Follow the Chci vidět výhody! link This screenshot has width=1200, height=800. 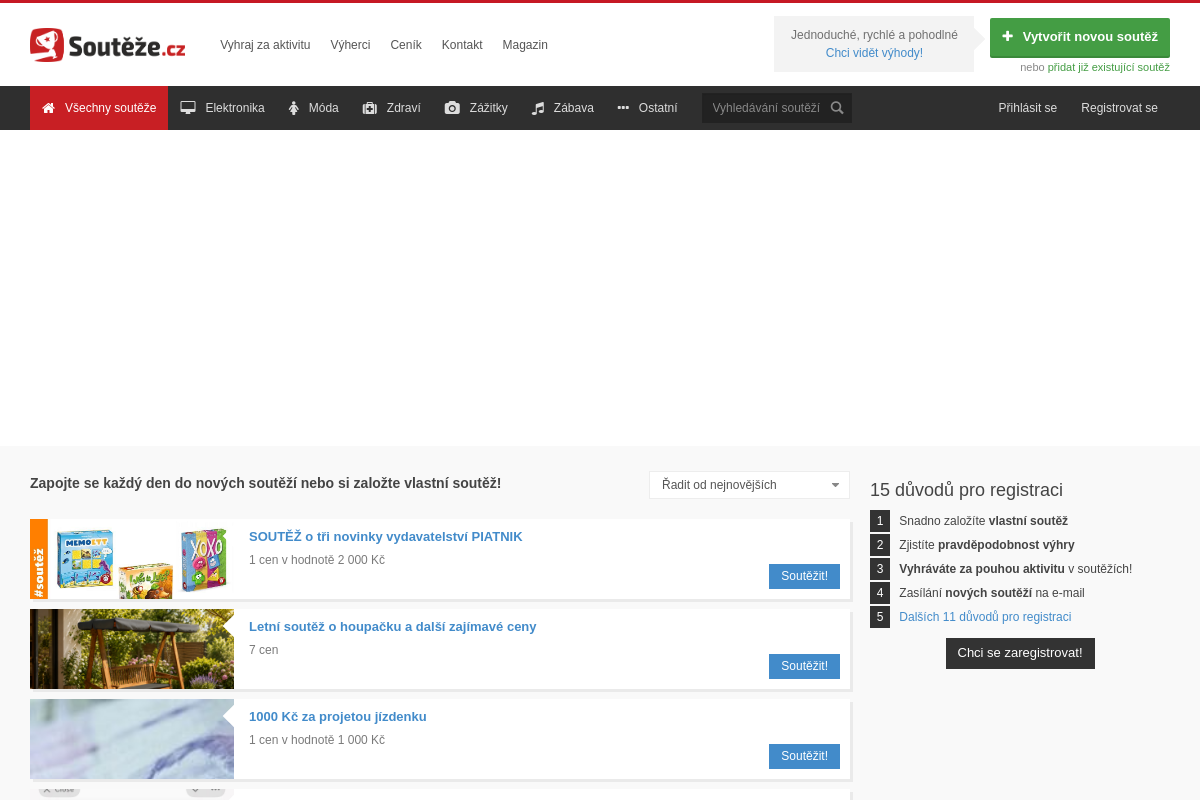874,53
